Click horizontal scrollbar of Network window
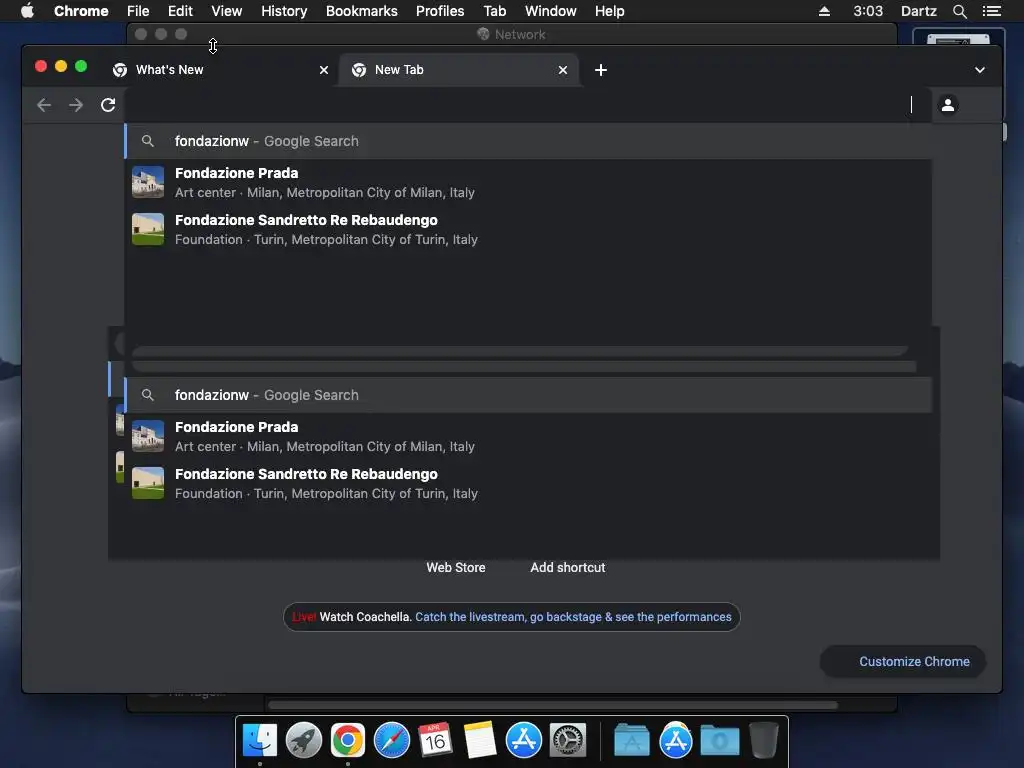The height and width of the screenshot is (768, 1024). point(552,705)
